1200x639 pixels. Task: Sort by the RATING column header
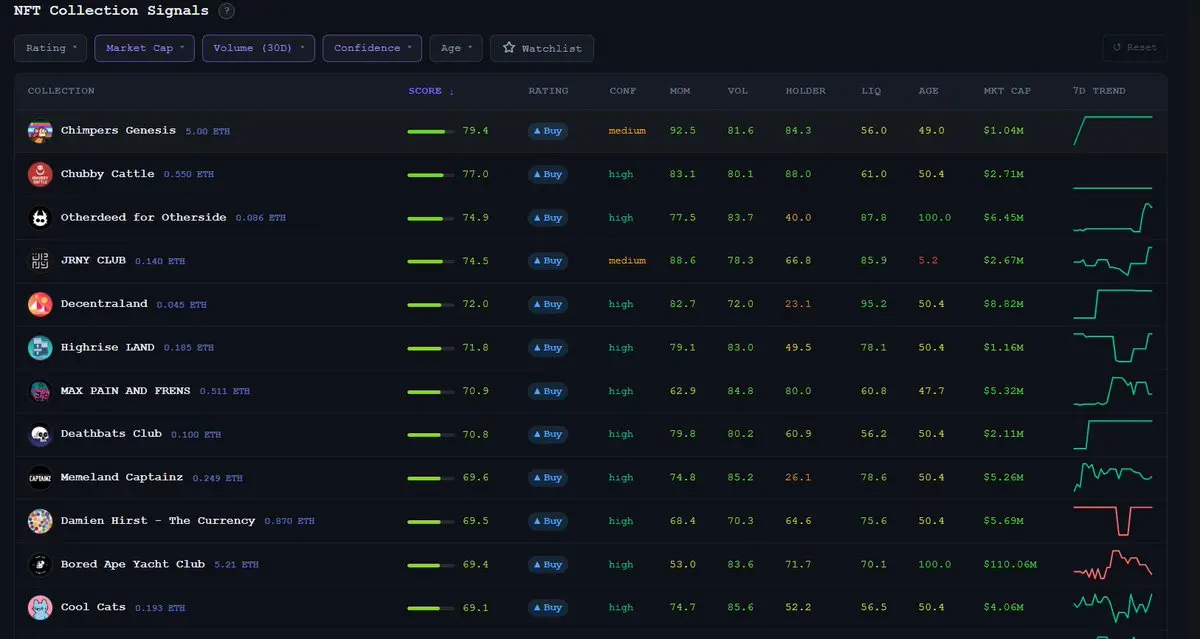pyautogui.click(x=548, y=91)
